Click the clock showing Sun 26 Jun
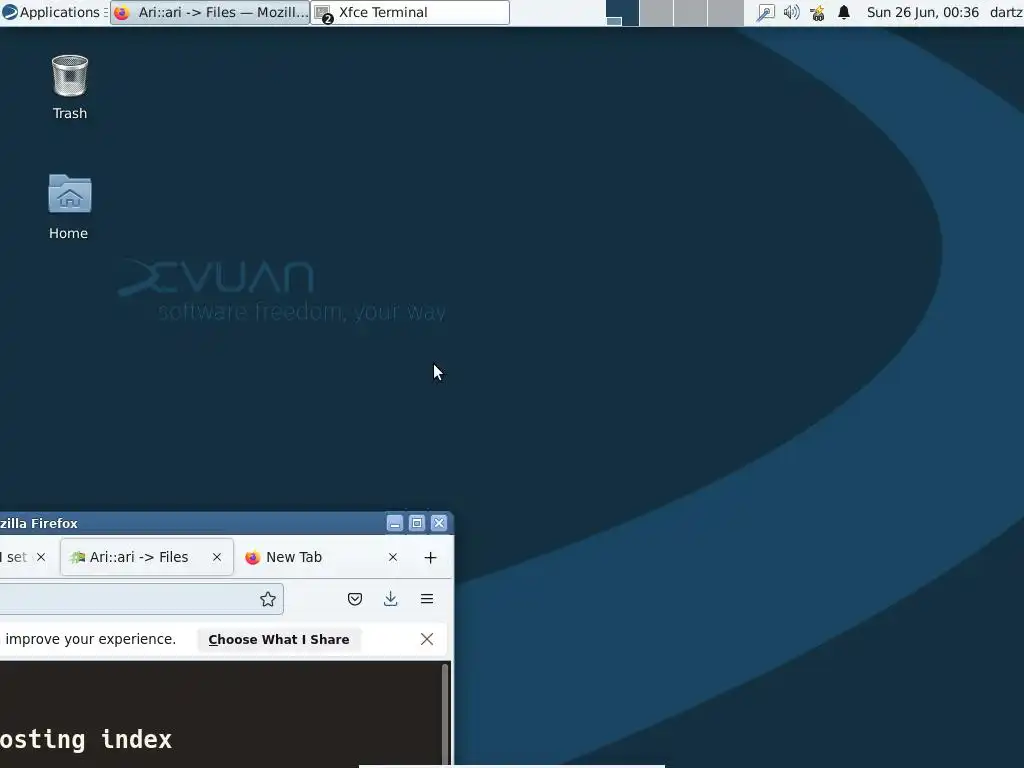 [922, 12]
